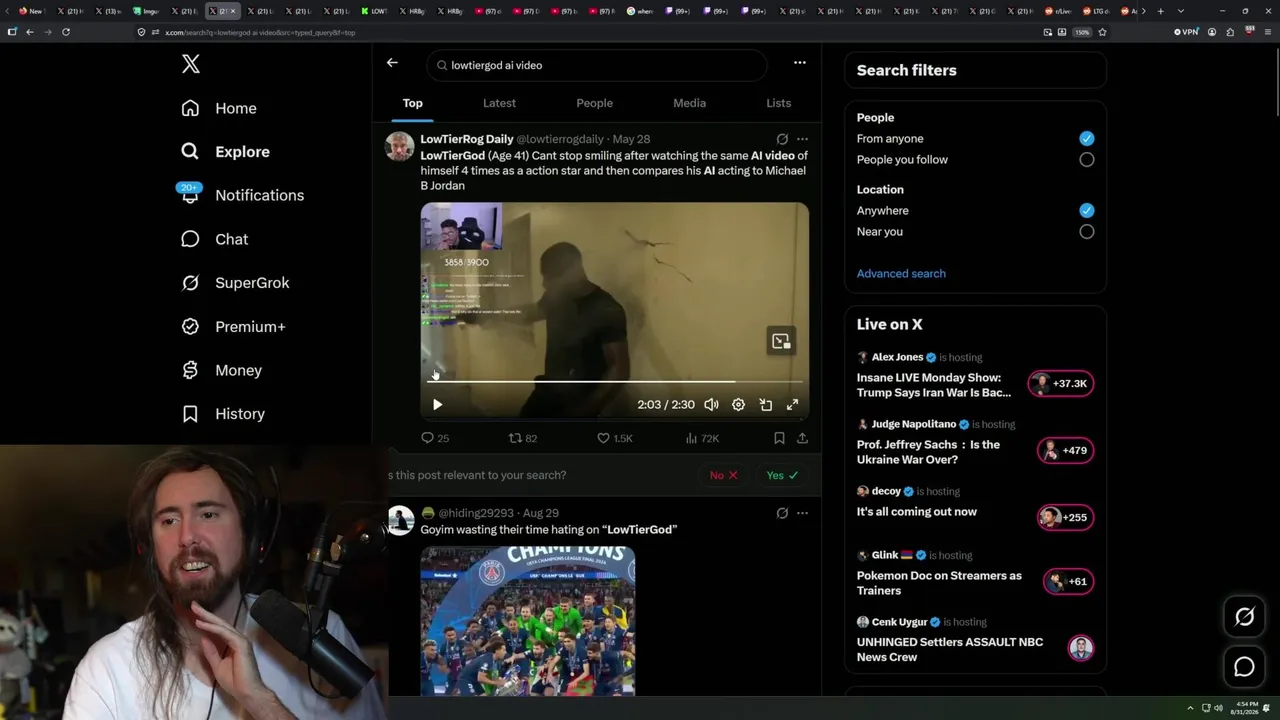Open the taskbar clock showing 4:54 PM
1280x720 pixels.
coord(1243,708)
